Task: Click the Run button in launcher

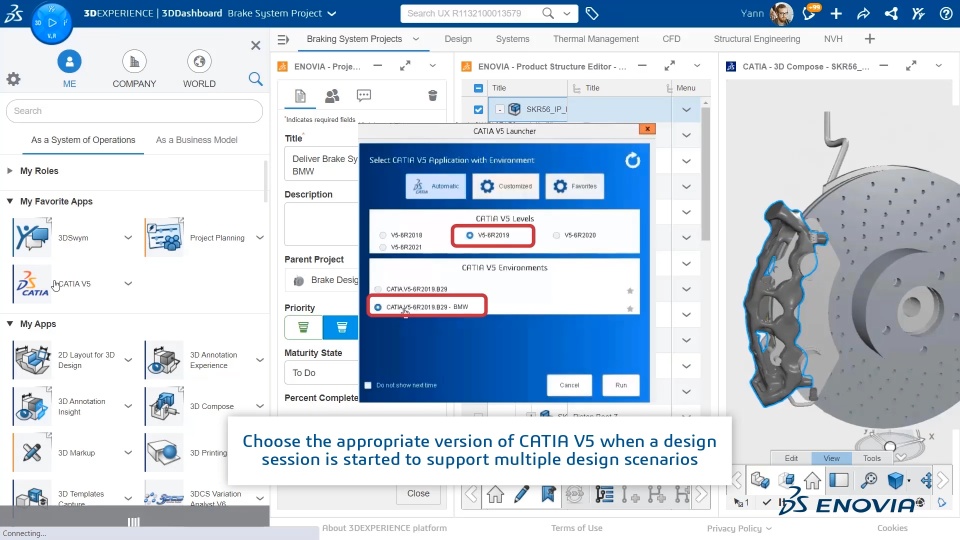Action: click(x=621, y=385)
